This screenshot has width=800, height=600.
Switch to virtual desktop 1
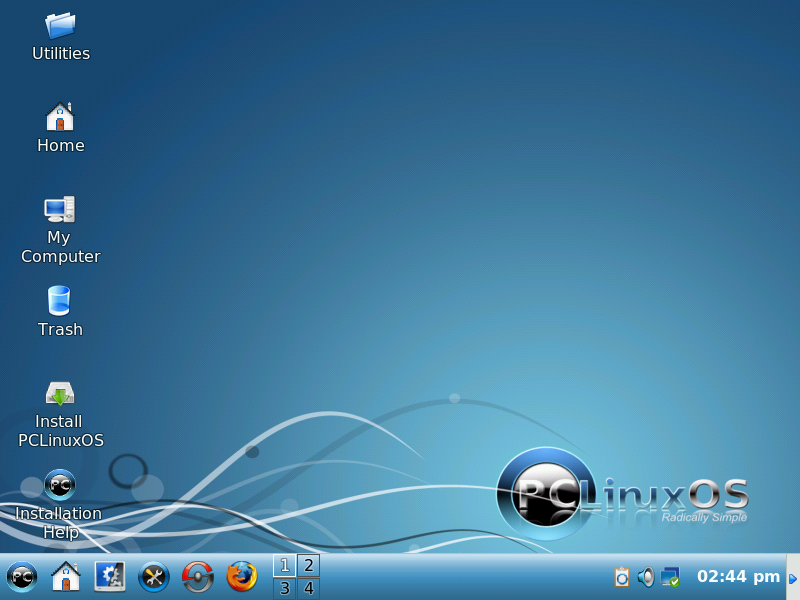coord(284,566)
